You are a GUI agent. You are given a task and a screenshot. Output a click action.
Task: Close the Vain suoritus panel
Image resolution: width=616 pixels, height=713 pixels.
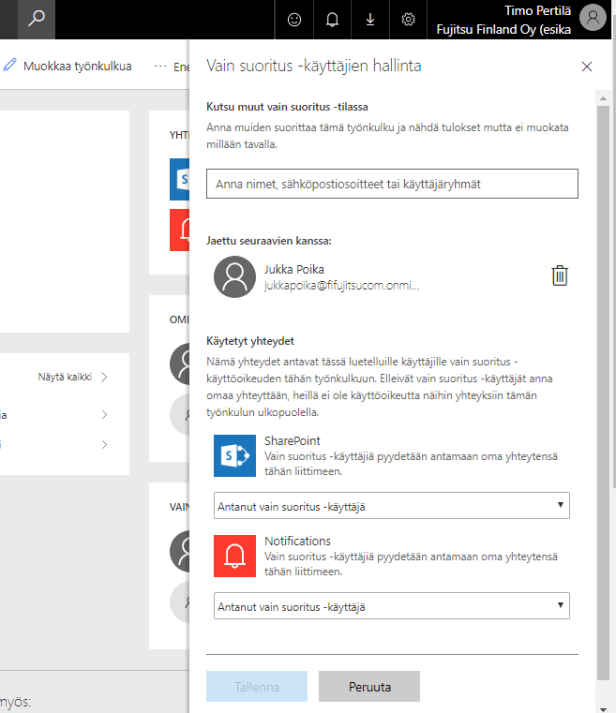(x=586, y=66)
